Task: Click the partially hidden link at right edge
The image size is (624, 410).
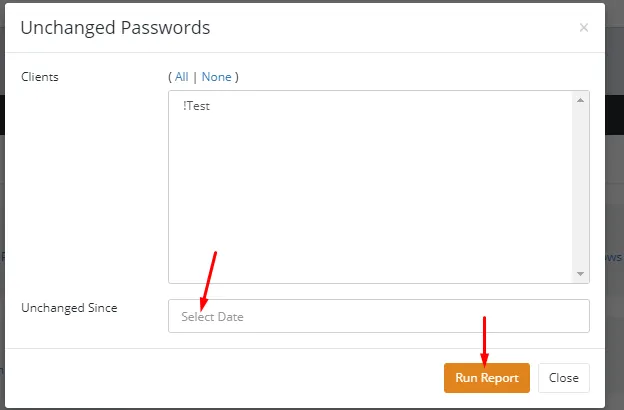Action: point(614,257)
